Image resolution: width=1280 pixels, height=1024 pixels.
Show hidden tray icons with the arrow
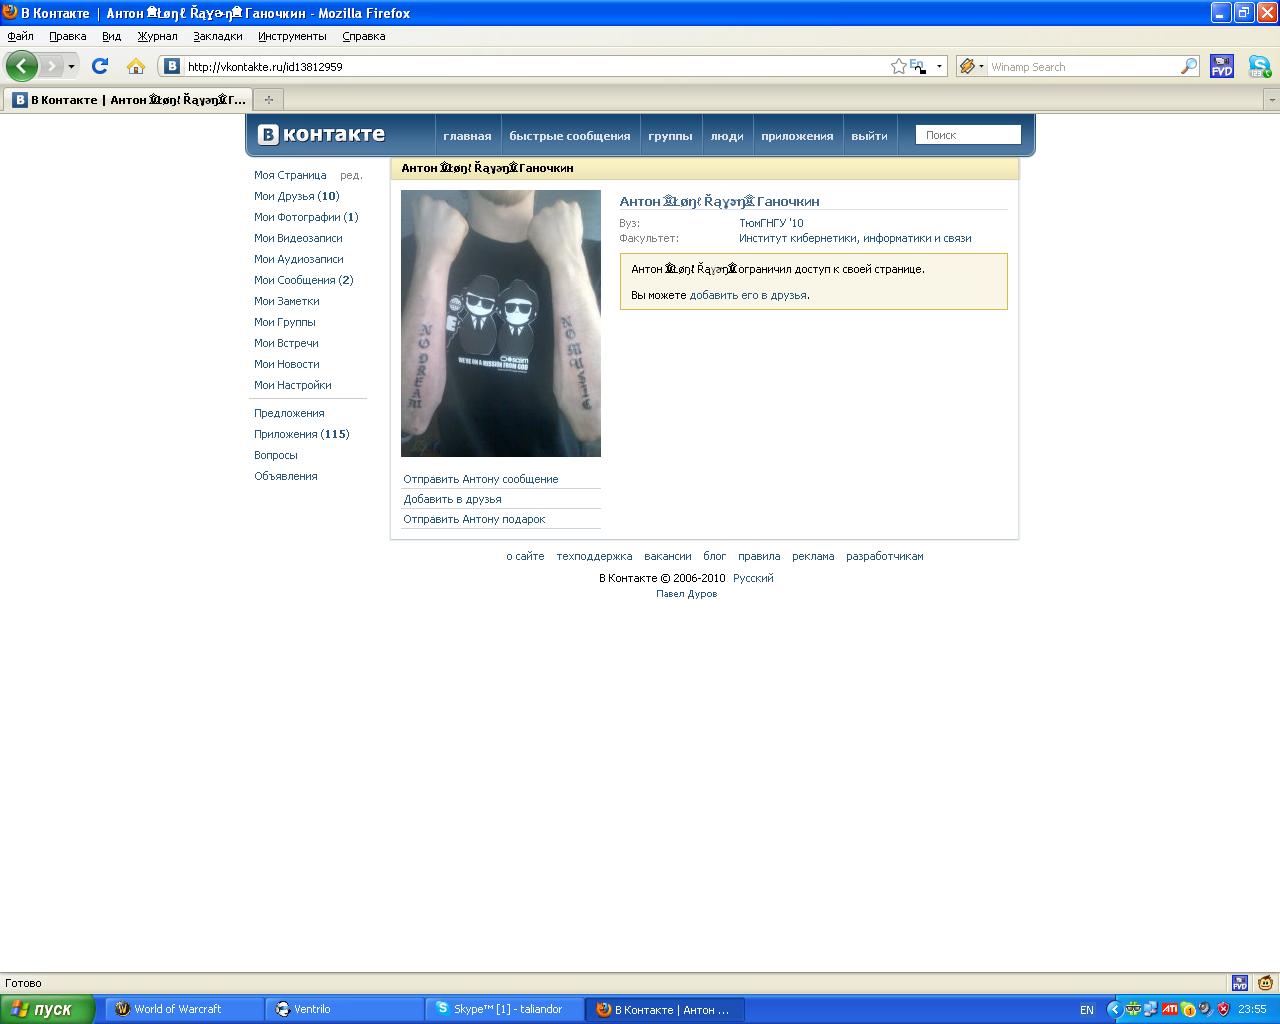pyautogui.click(x=1114, y=1009)
